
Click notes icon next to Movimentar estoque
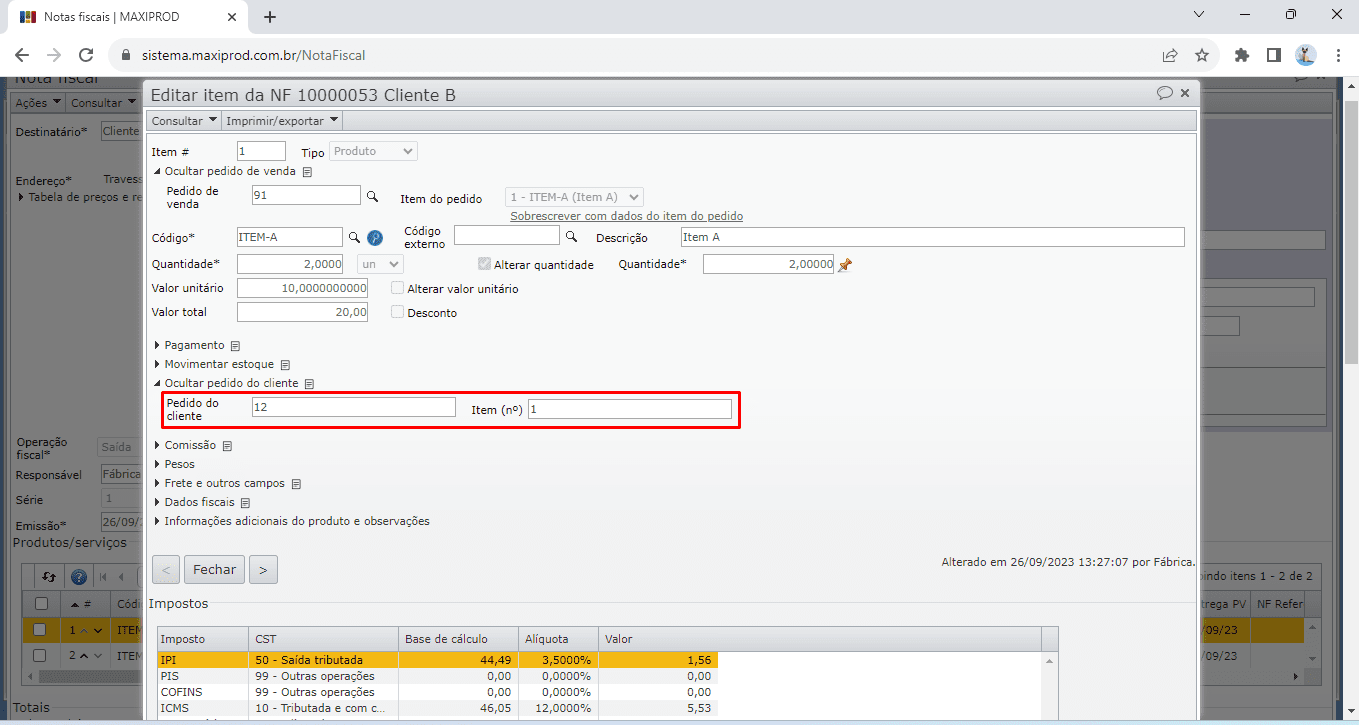284,365
